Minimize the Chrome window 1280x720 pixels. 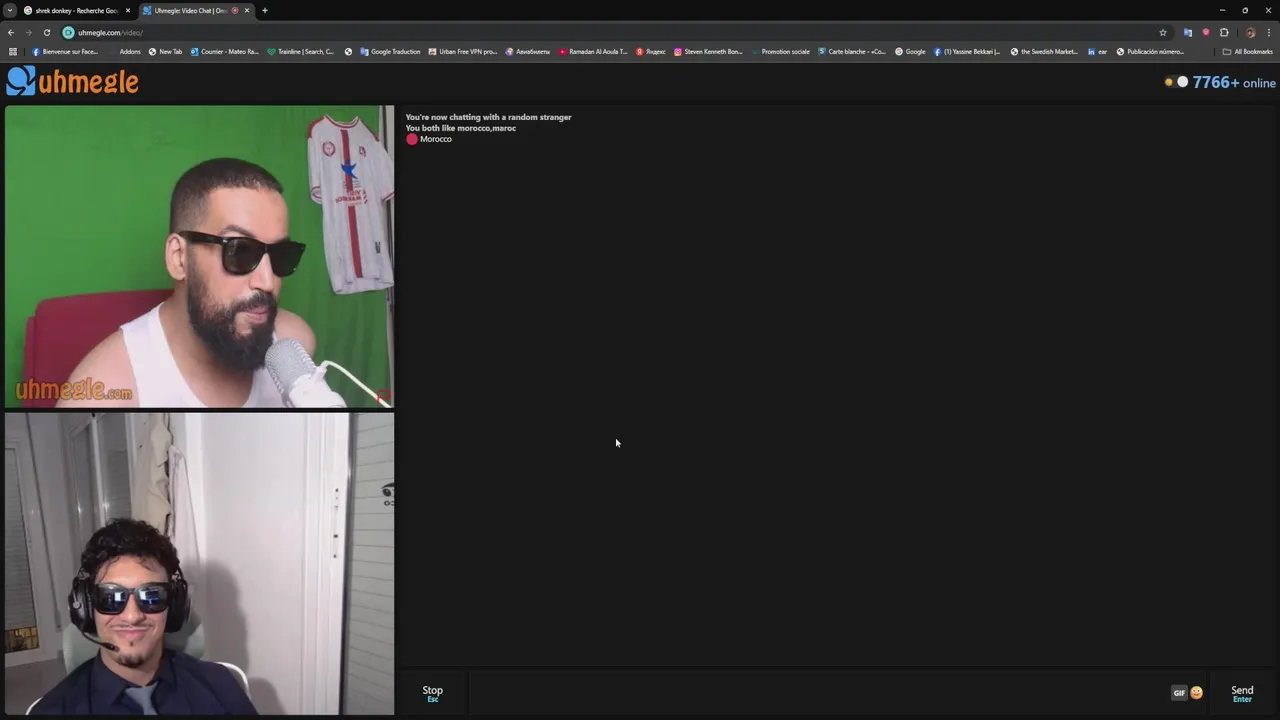1222,10
